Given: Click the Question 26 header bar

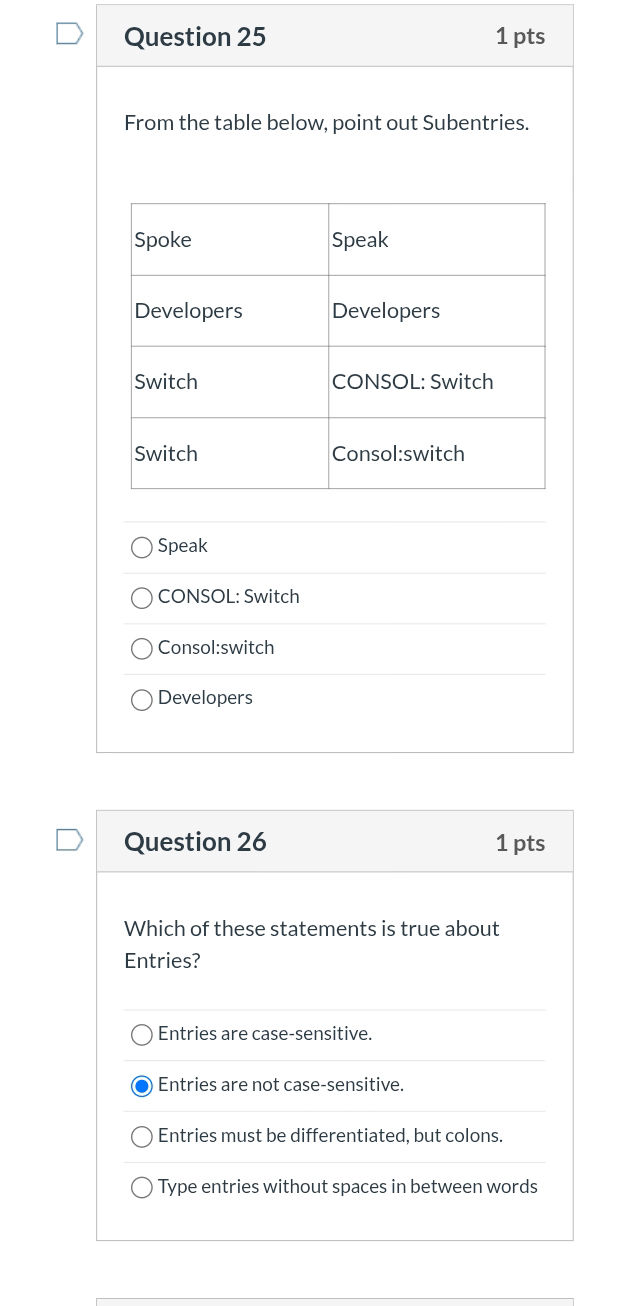Looking at the screenshot, I should [335, 841].
